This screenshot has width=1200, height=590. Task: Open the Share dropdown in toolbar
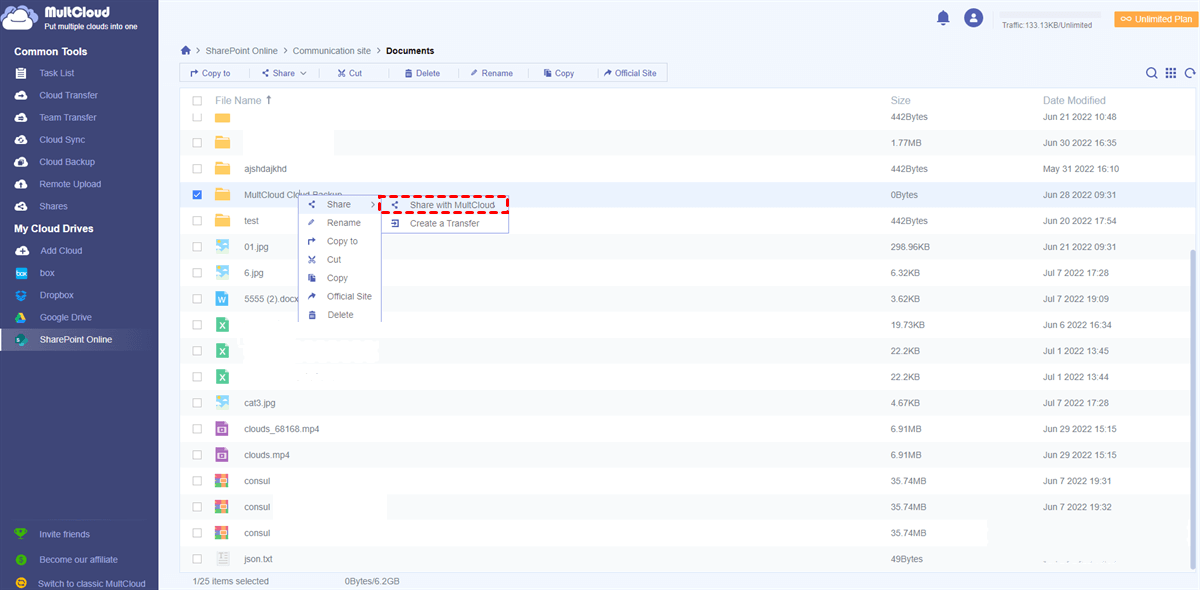(x=284, y=73)
